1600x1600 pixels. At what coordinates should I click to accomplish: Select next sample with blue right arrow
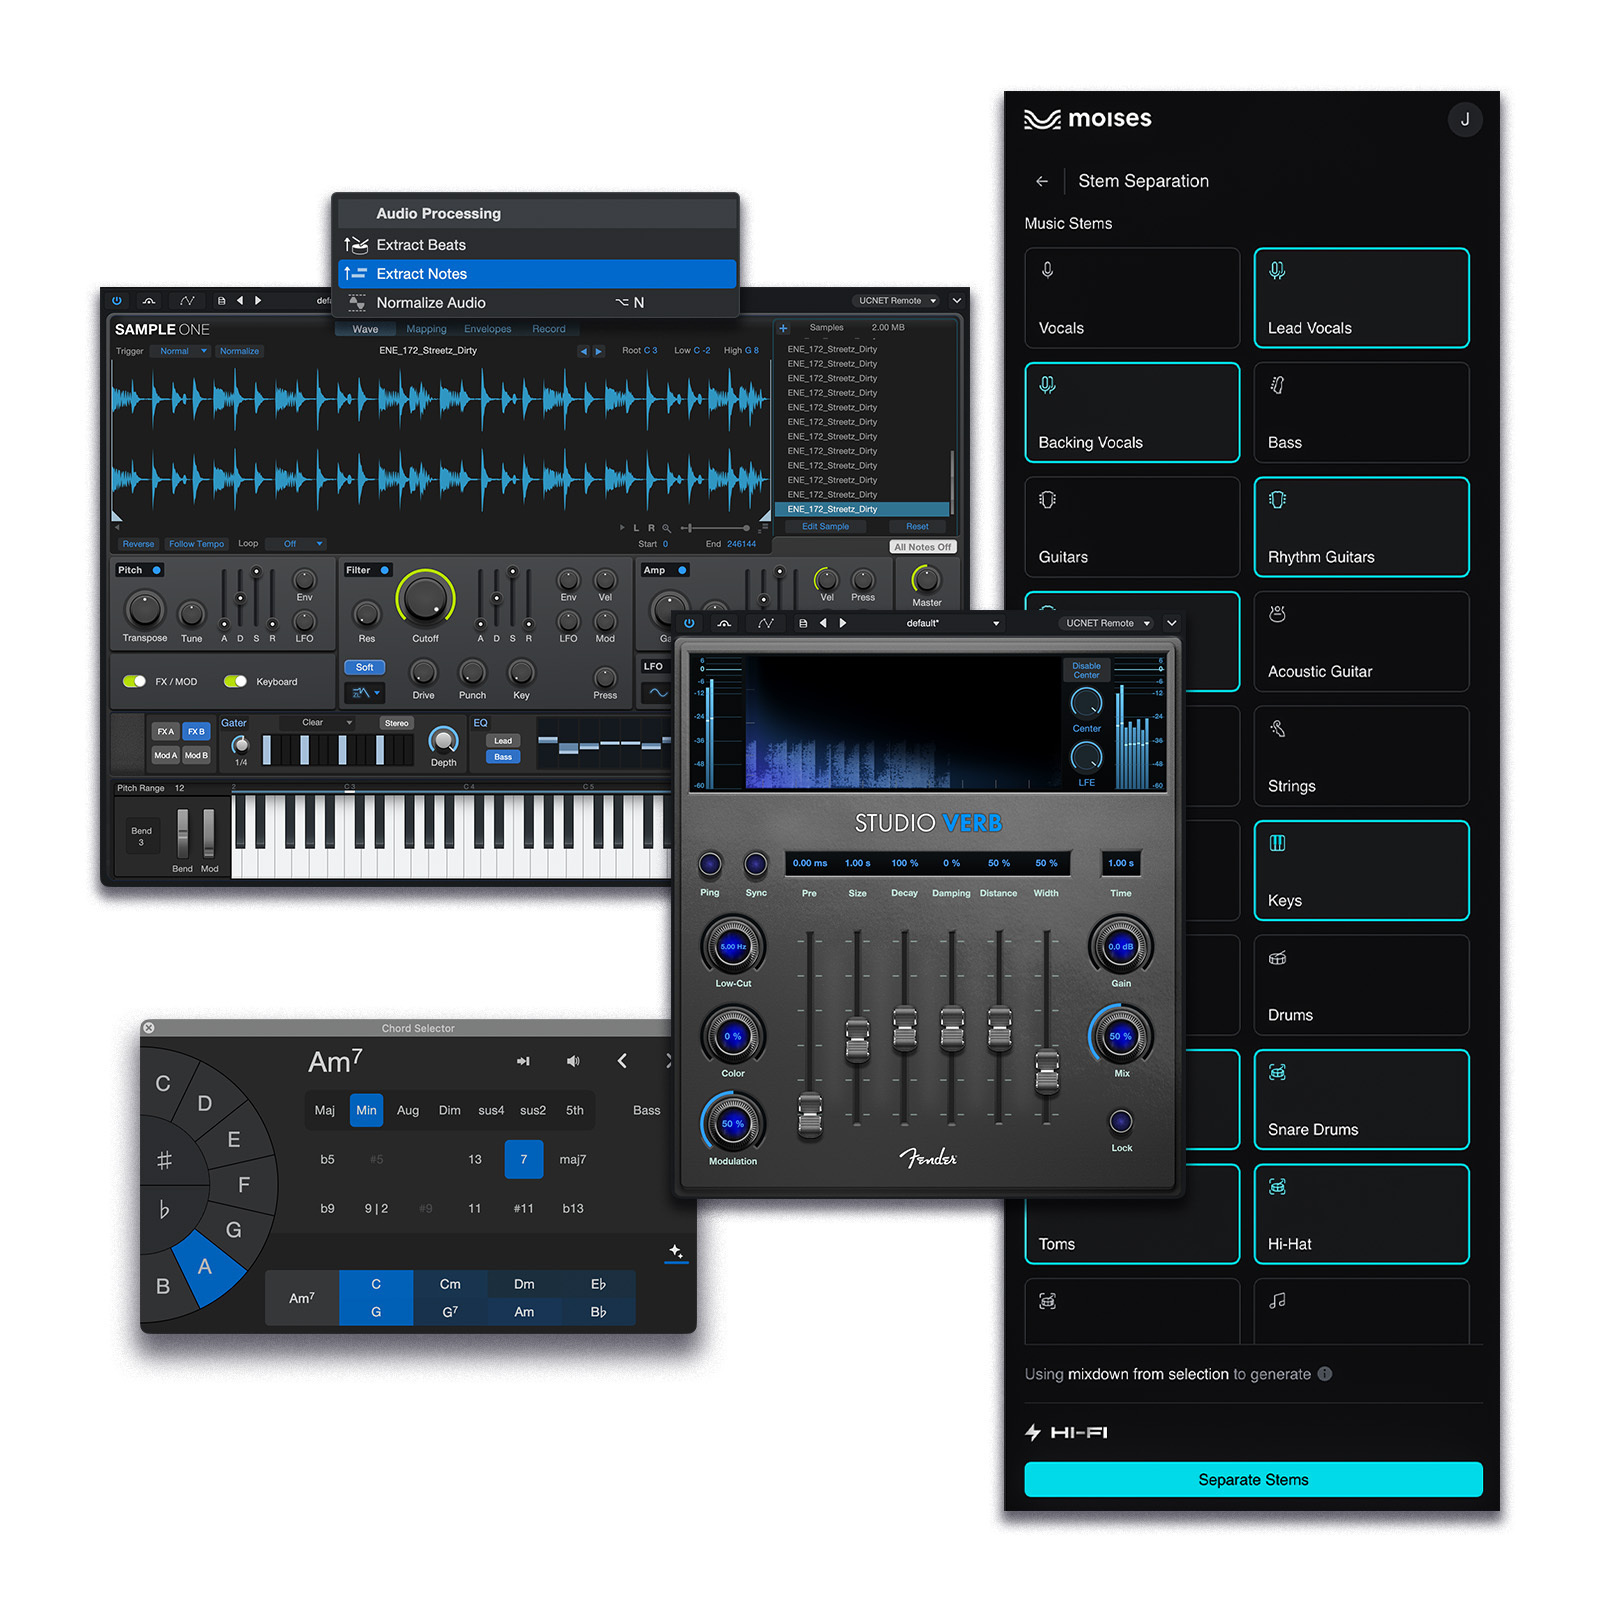pyautogui.click(x=599, y=351)
